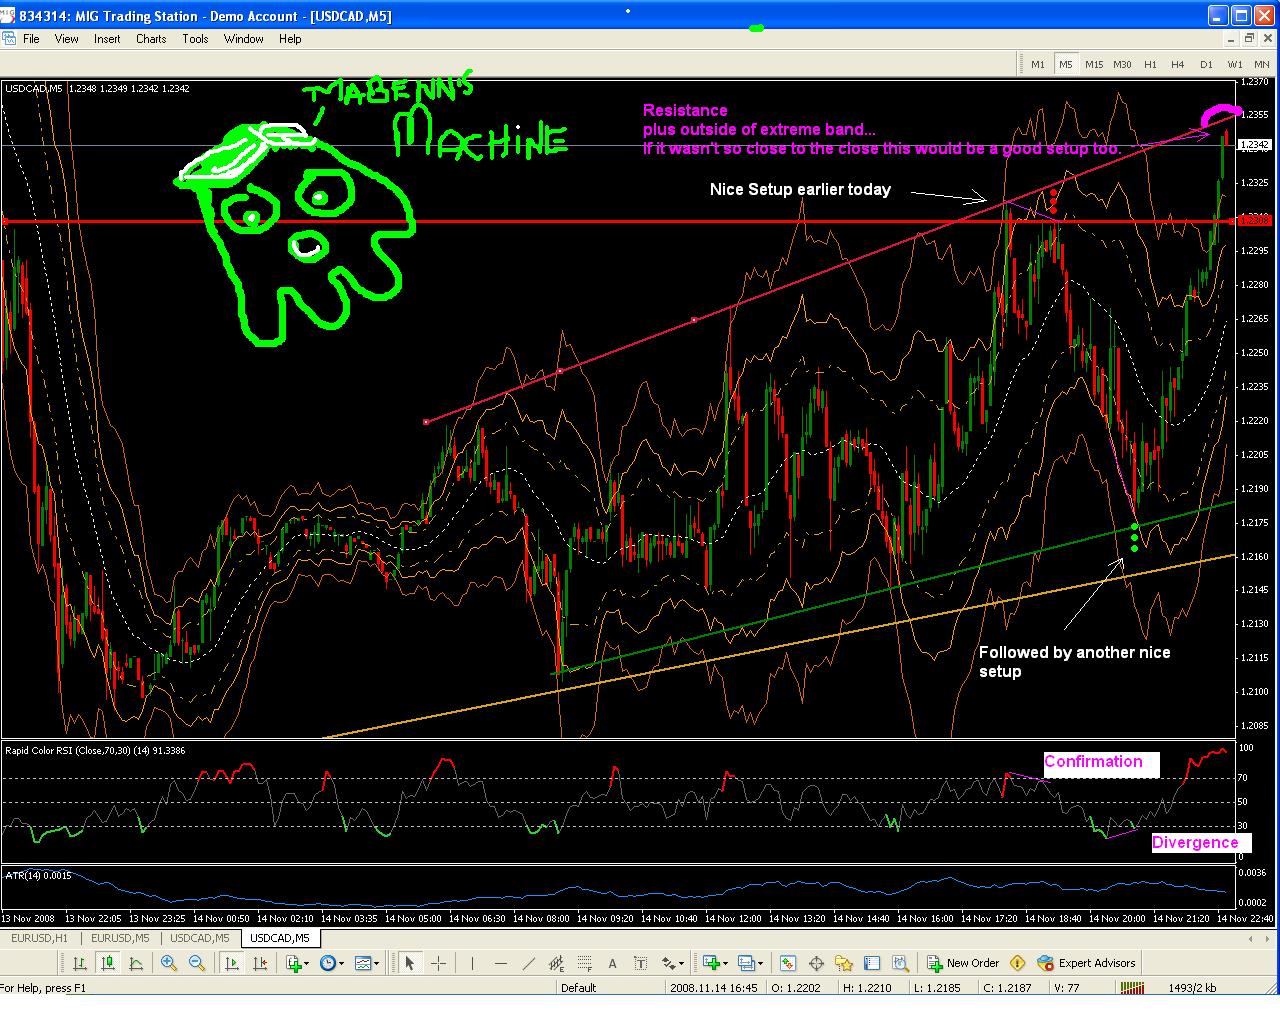Click the connection status bars indicator
Screen dimensions: 1280x1024
(1131, 988)
